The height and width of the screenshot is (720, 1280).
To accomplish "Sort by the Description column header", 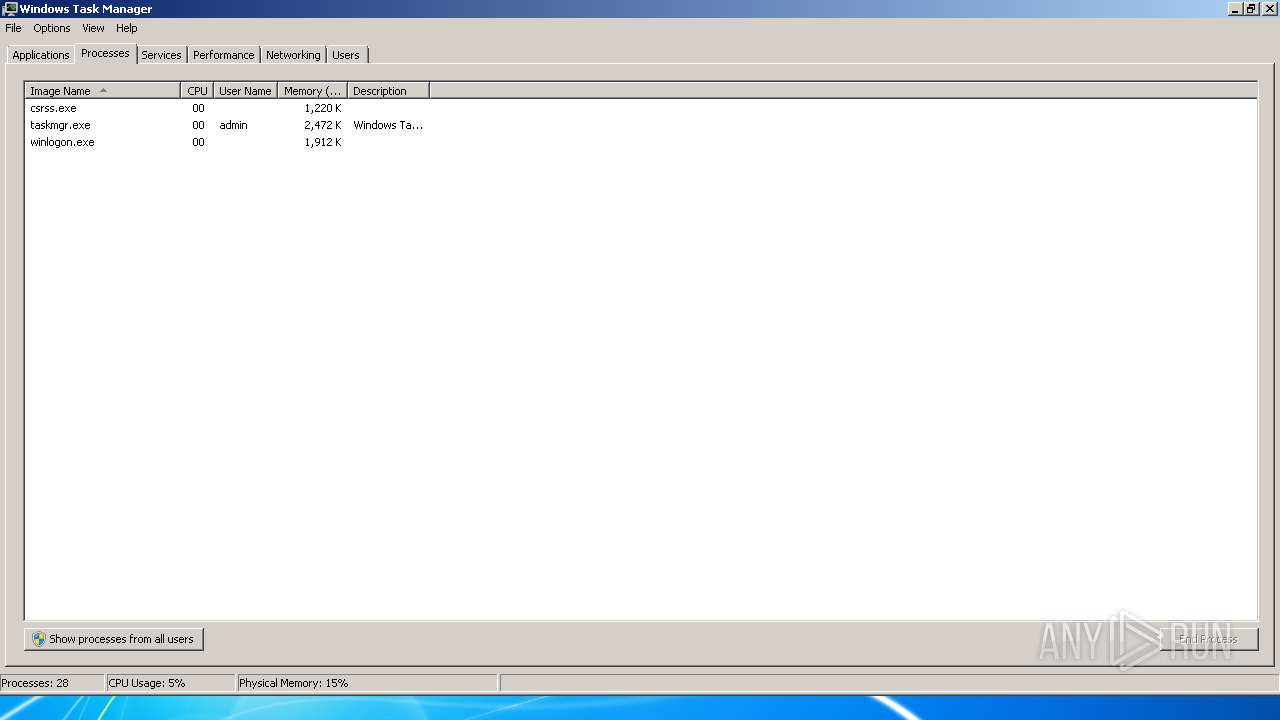I will pos(388,91).
